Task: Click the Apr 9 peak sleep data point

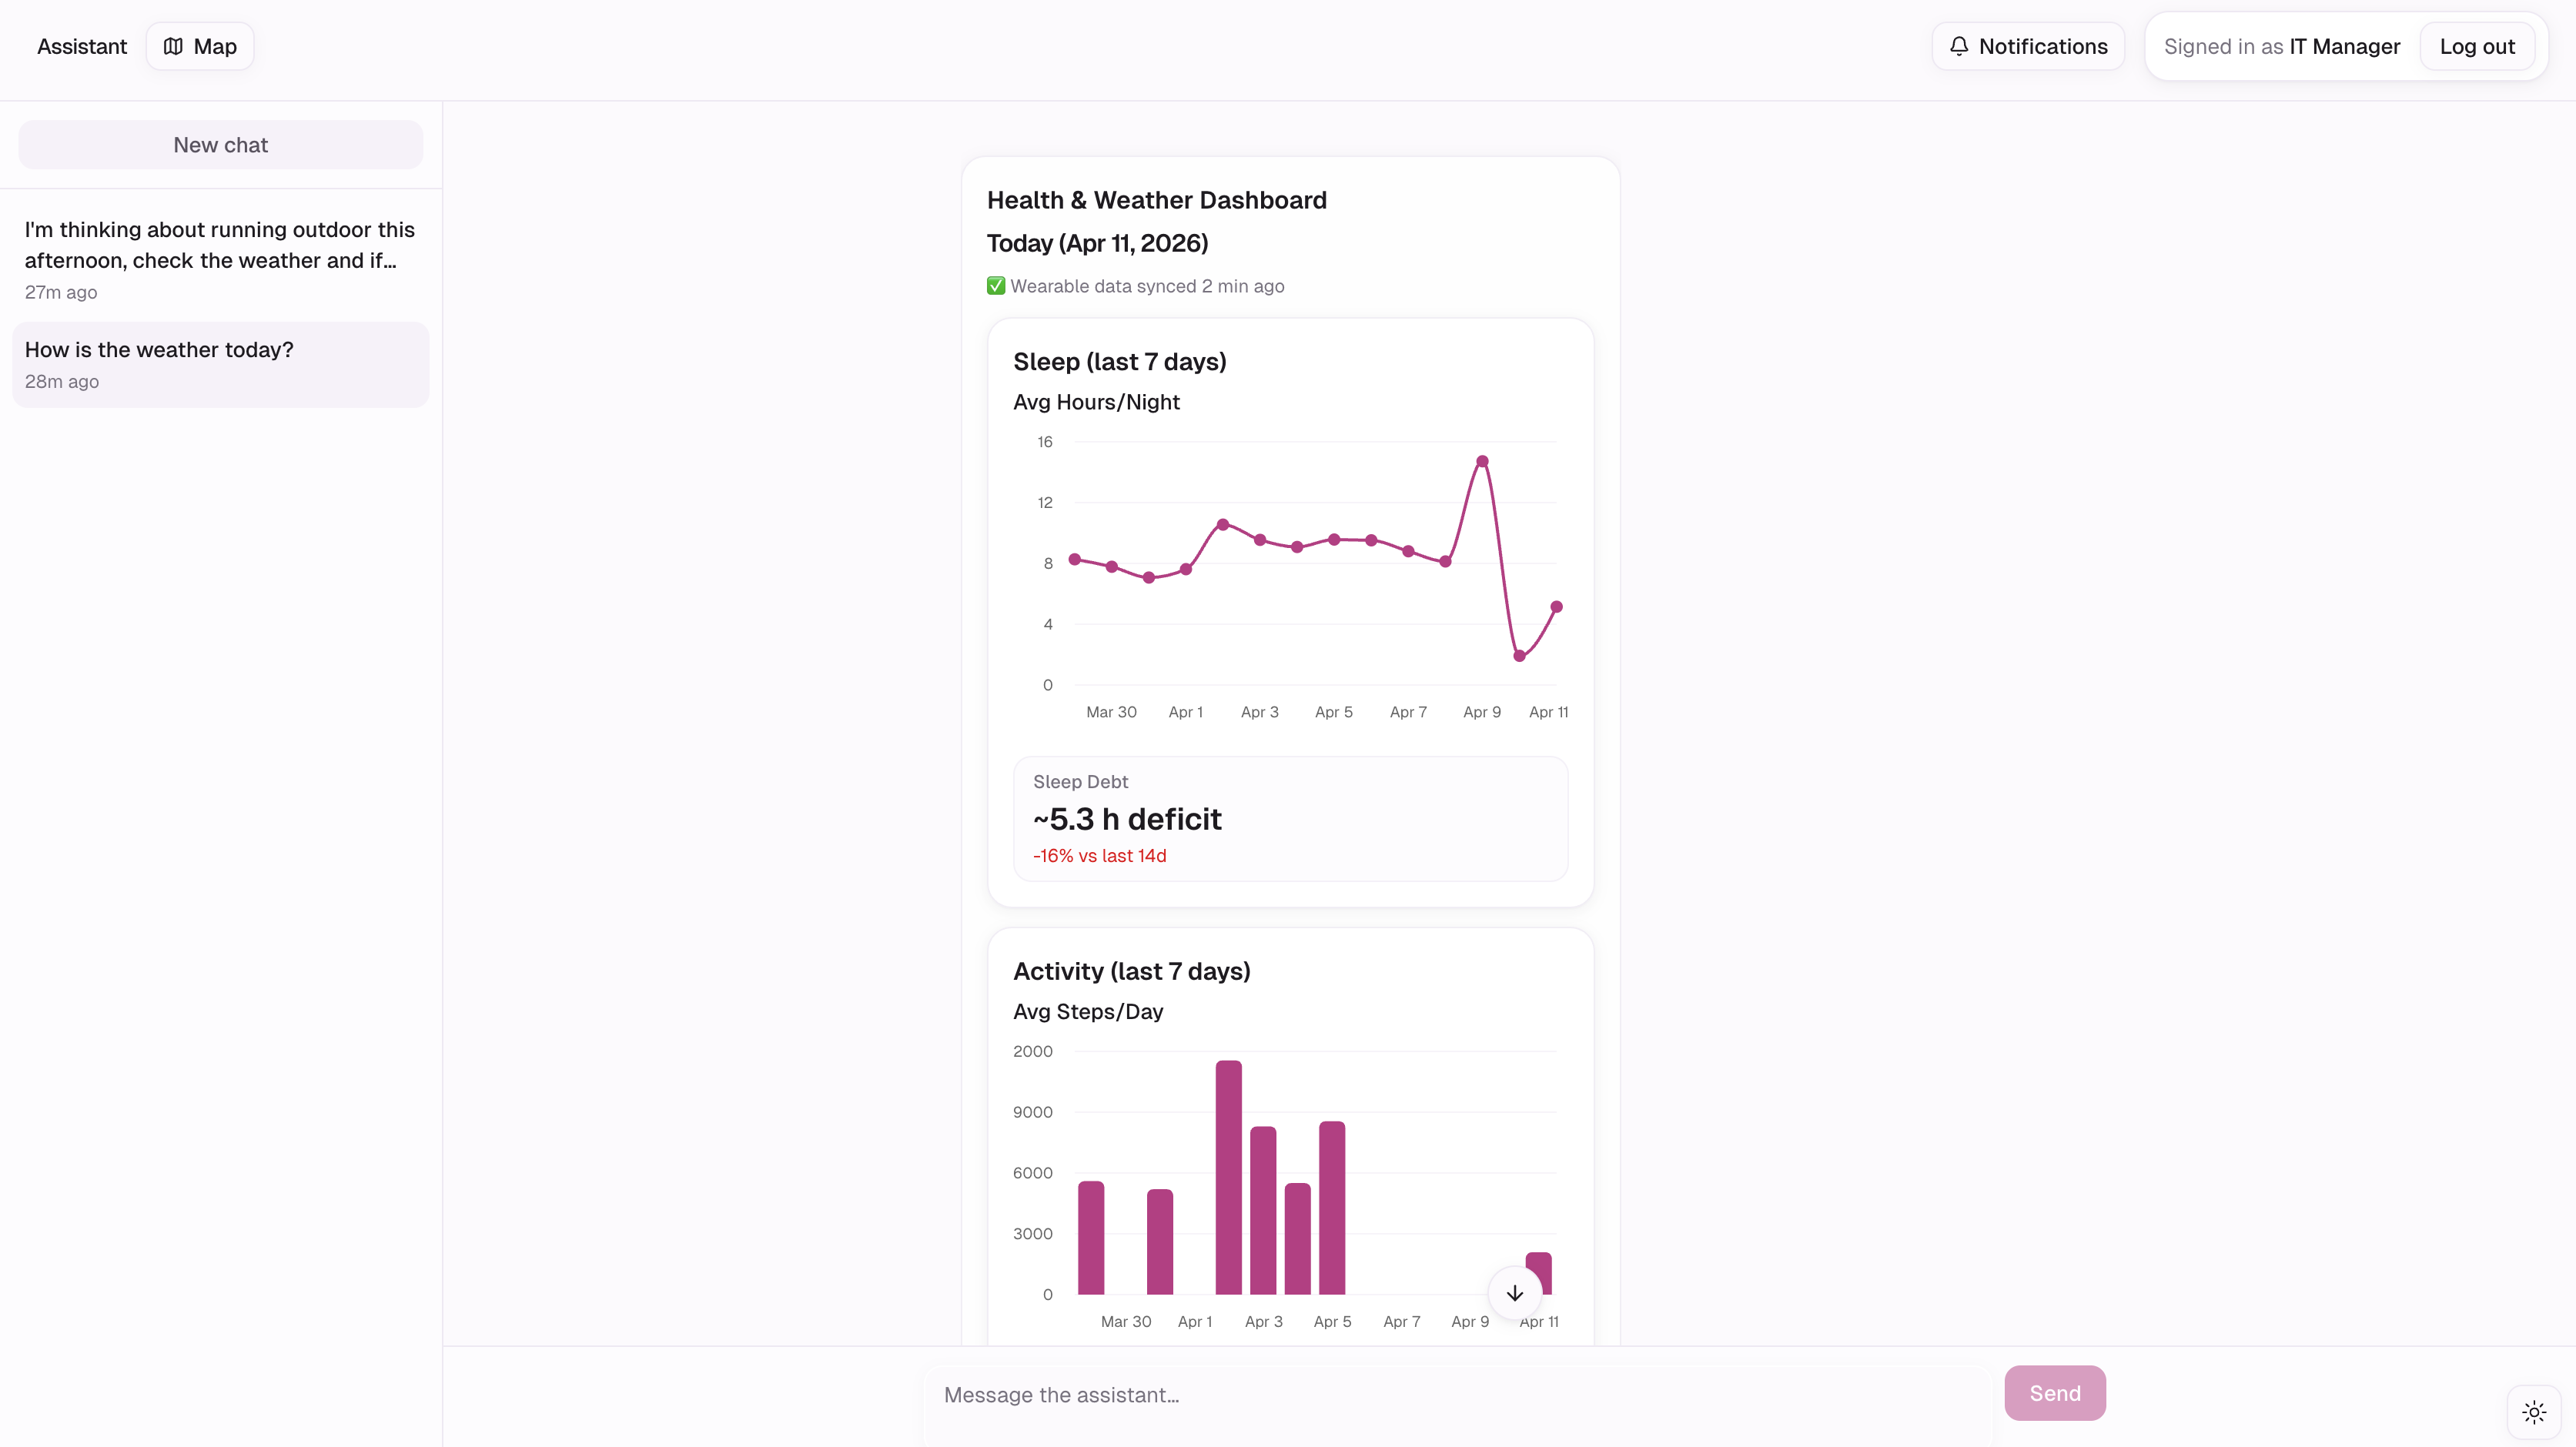Action: tap(1482, 462)
